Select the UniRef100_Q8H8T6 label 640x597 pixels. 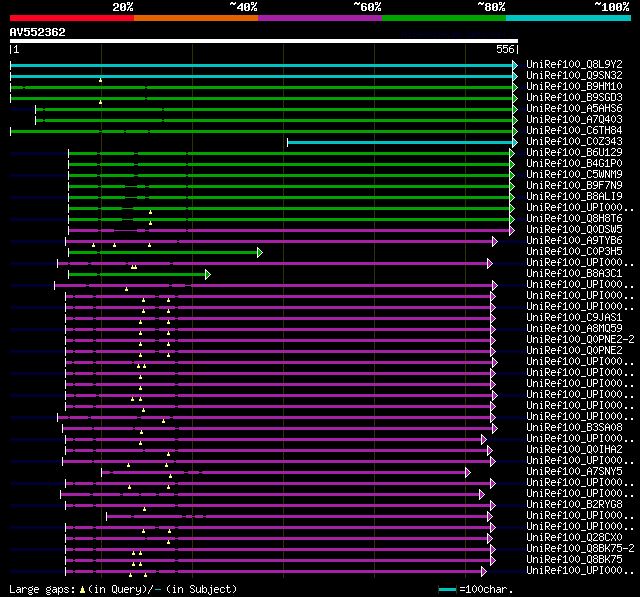click(574, 219)
